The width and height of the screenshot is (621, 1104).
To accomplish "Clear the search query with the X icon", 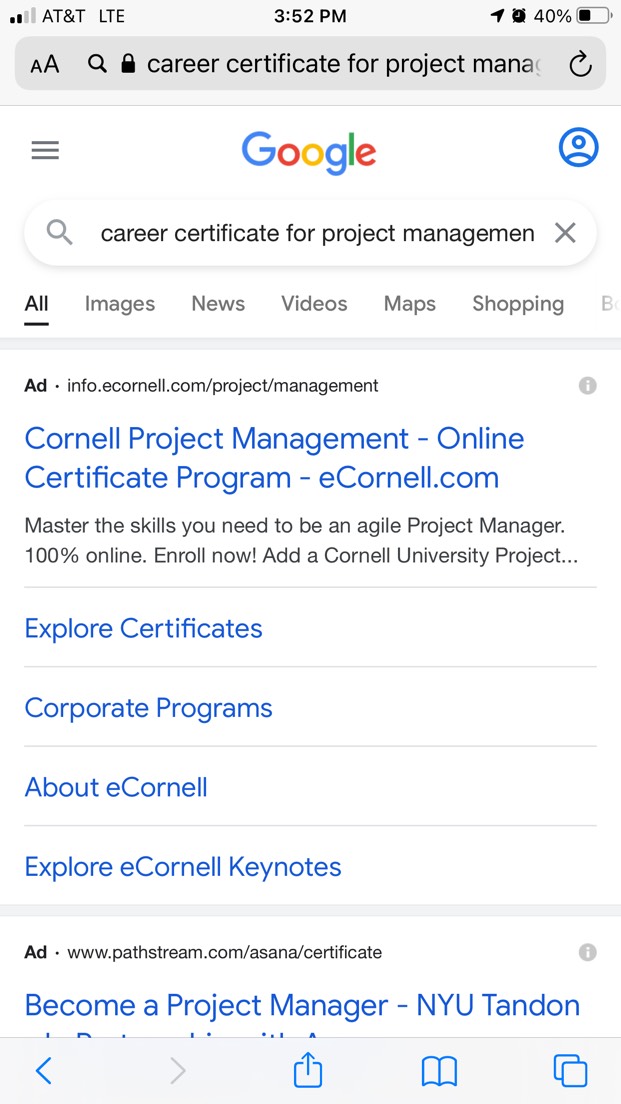I will click(565, 232).
